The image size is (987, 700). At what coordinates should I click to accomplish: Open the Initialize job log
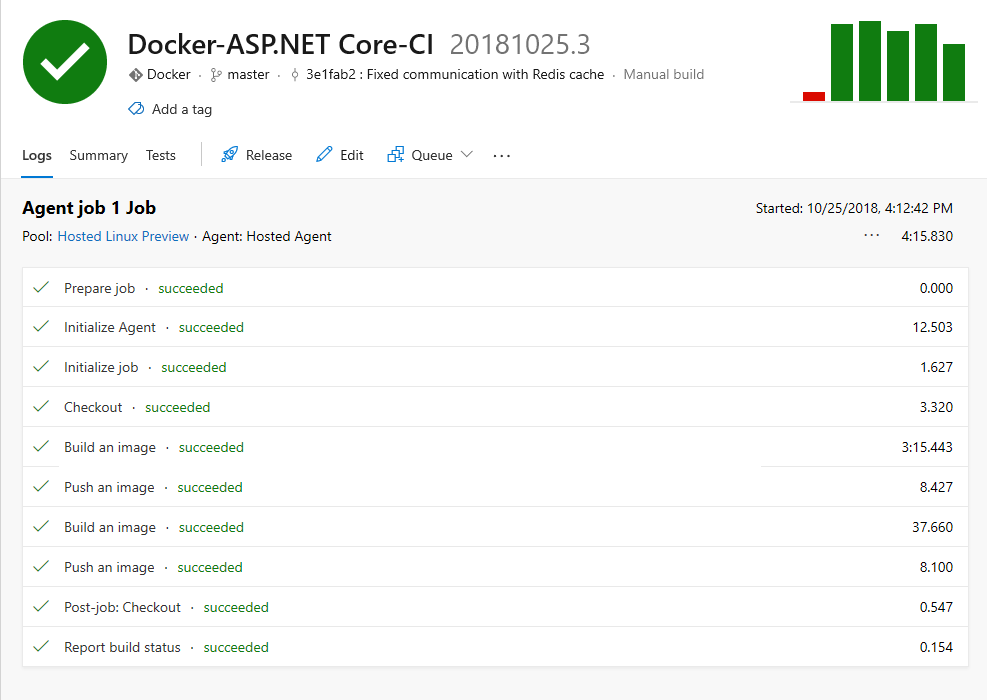pos(495,367)
